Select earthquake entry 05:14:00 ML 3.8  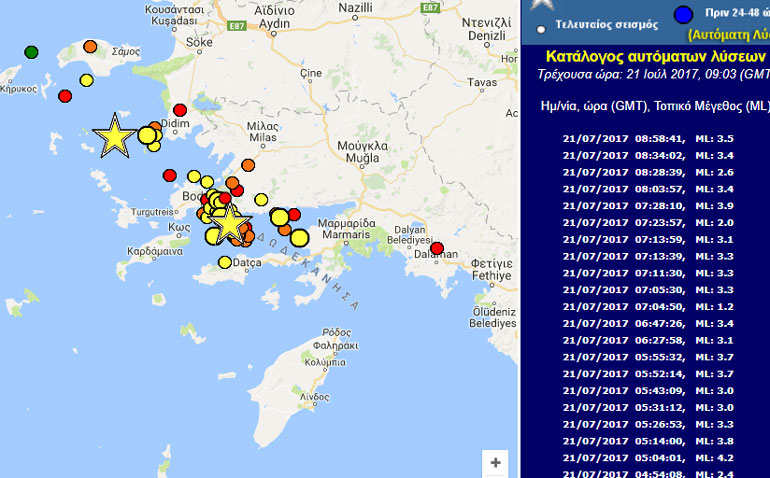pos(648,441)
